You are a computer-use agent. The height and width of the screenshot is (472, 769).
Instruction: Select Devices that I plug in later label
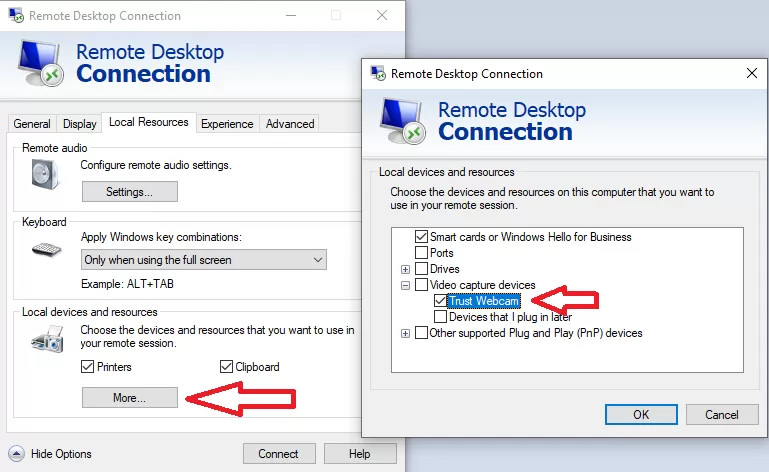pos(511,317)
